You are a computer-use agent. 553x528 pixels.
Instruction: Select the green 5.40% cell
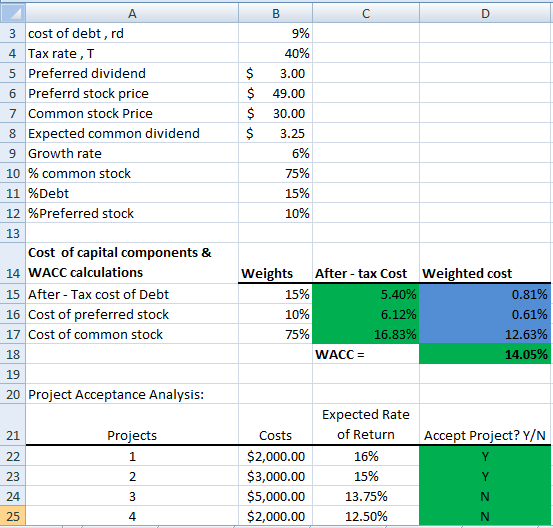coord(366,294)
